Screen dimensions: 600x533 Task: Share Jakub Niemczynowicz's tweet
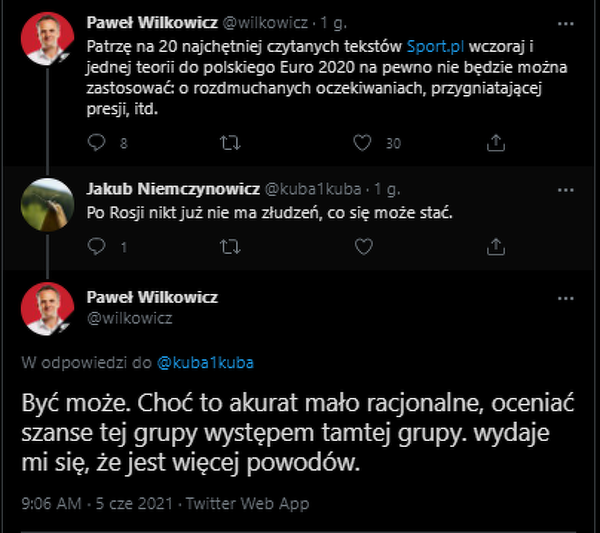pyautogui.click(x=495, y=246)
